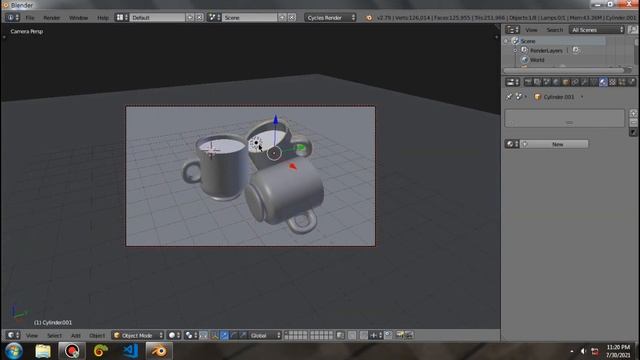This screenshot has width=640, height=360.
Task: Open the 3D viewport Add menu
Action: pyautogui.click(x=76, y=336)
